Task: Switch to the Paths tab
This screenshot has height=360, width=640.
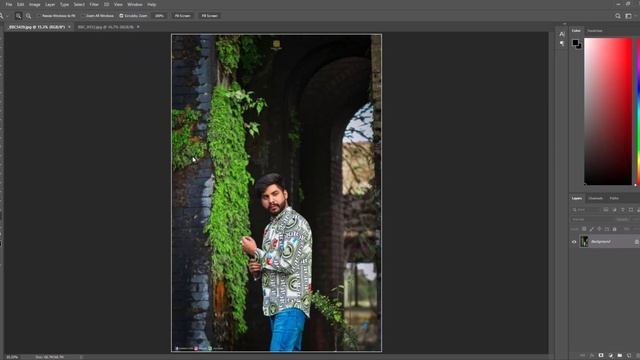Action: [614, 198]
